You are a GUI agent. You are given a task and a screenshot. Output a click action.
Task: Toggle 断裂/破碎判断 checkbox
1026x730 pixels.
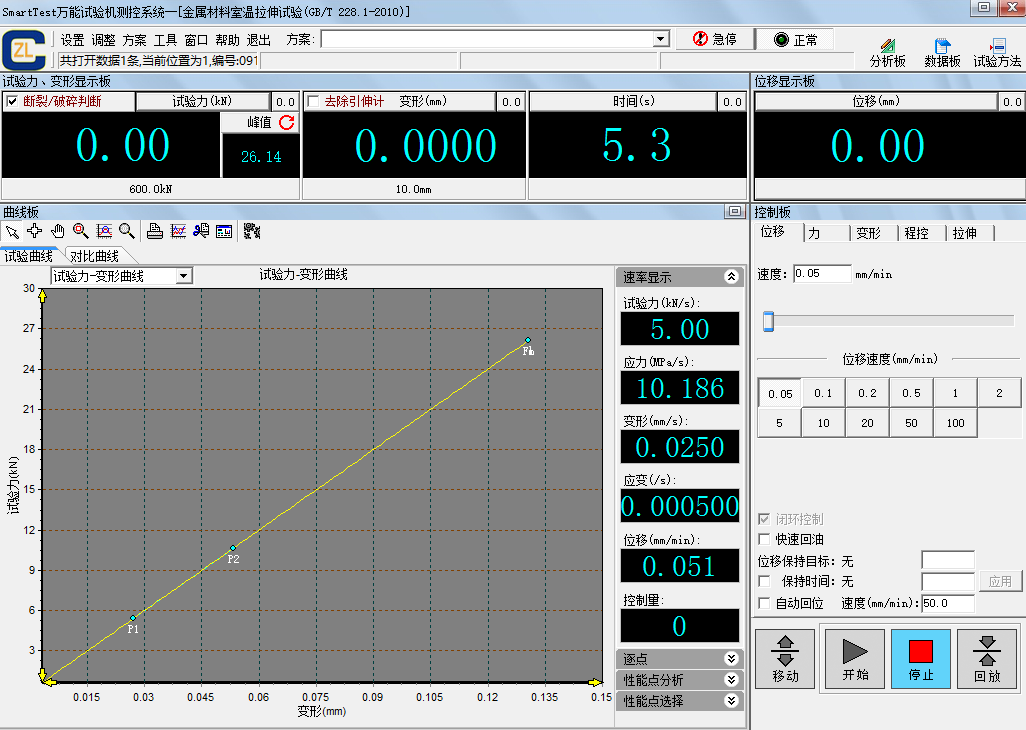coord(12,101)
